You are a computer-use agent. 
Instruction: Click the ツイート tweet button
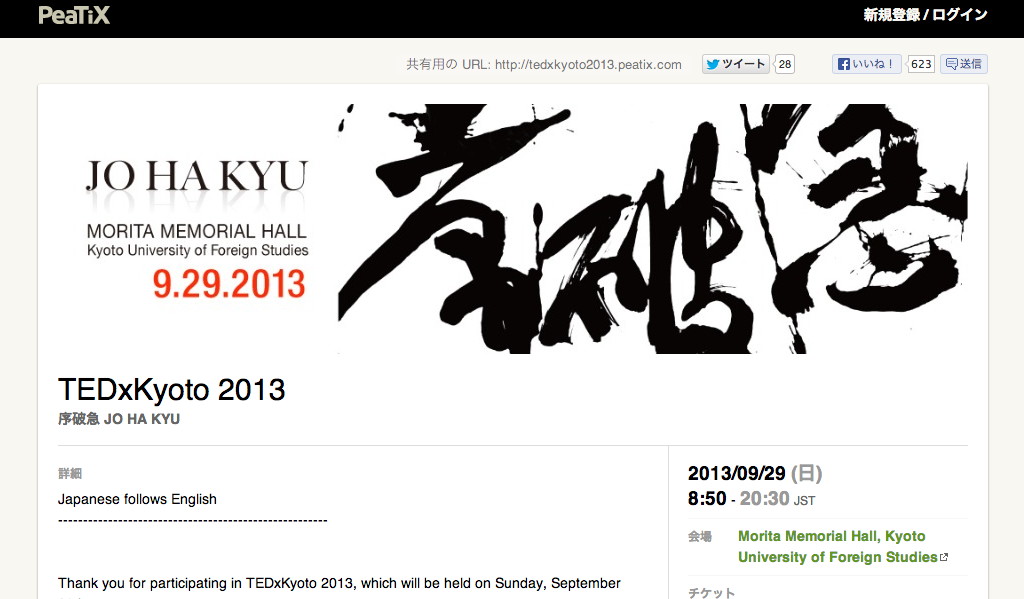point(735,64)
